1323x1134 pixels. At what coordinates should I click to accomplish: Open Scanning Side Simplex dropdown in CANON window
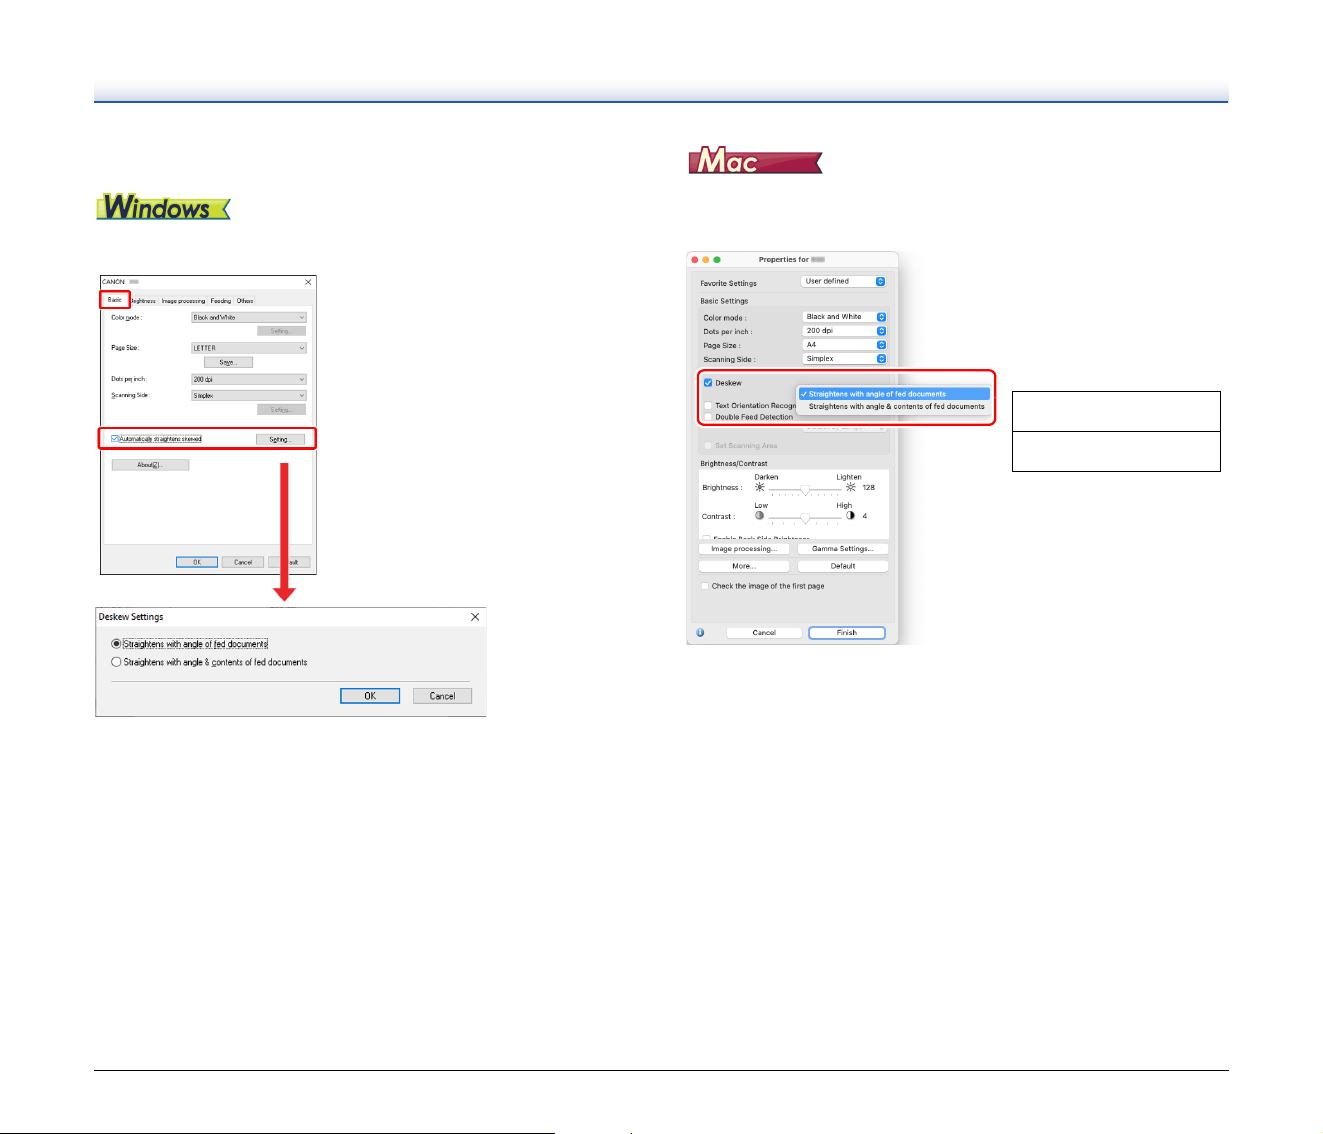click(x=249, y=396)
